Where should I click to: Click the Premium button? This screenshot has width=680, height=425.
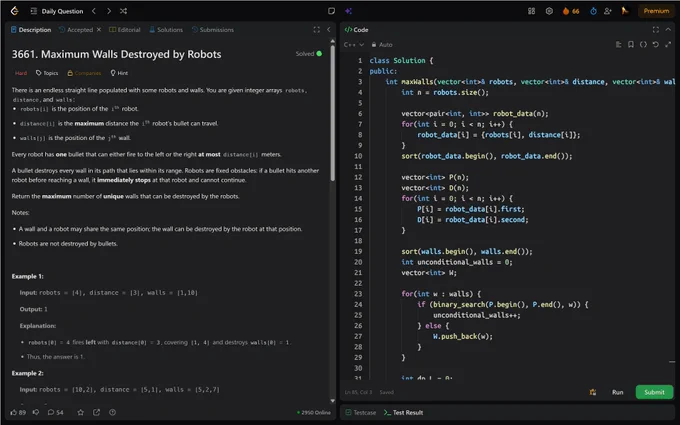[656, 11]
